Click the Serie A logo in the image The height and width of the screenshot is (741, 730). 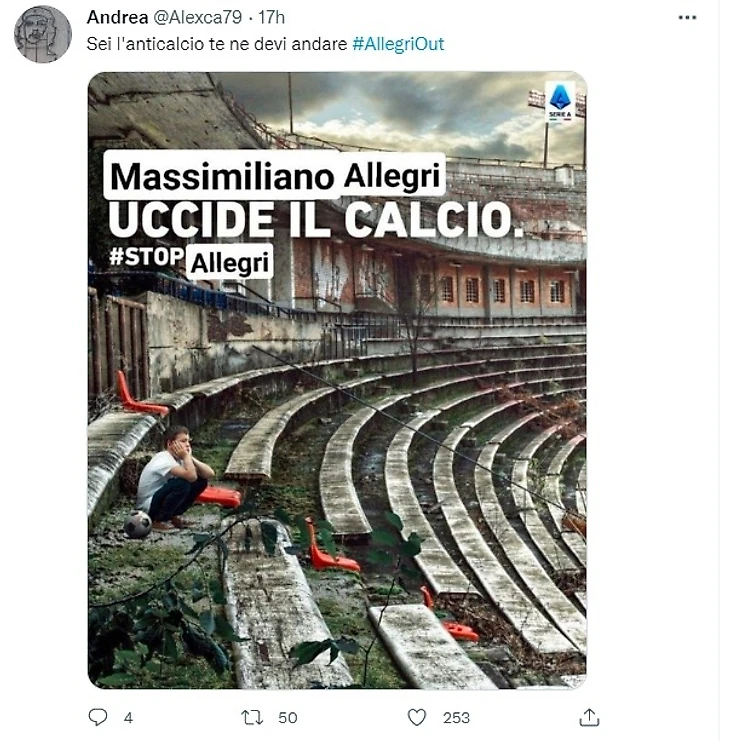pyautogui.click(x=560, y=102)
